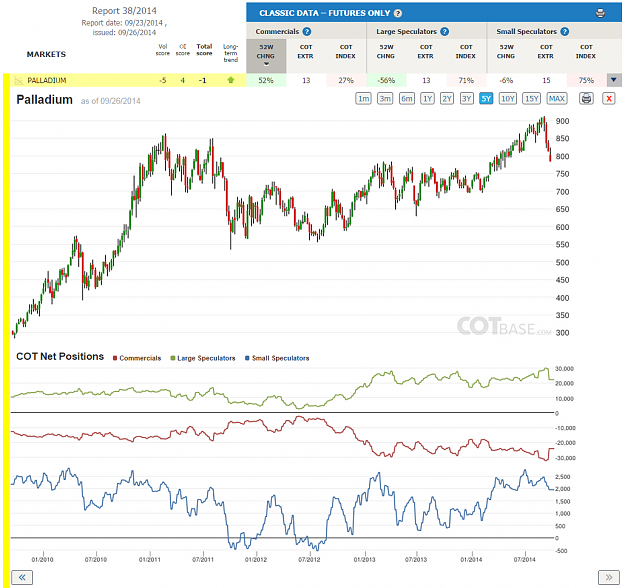625x588 pixels.
Task: Sort by Commercials 52W CHNG column
Action: coord(266,55)
